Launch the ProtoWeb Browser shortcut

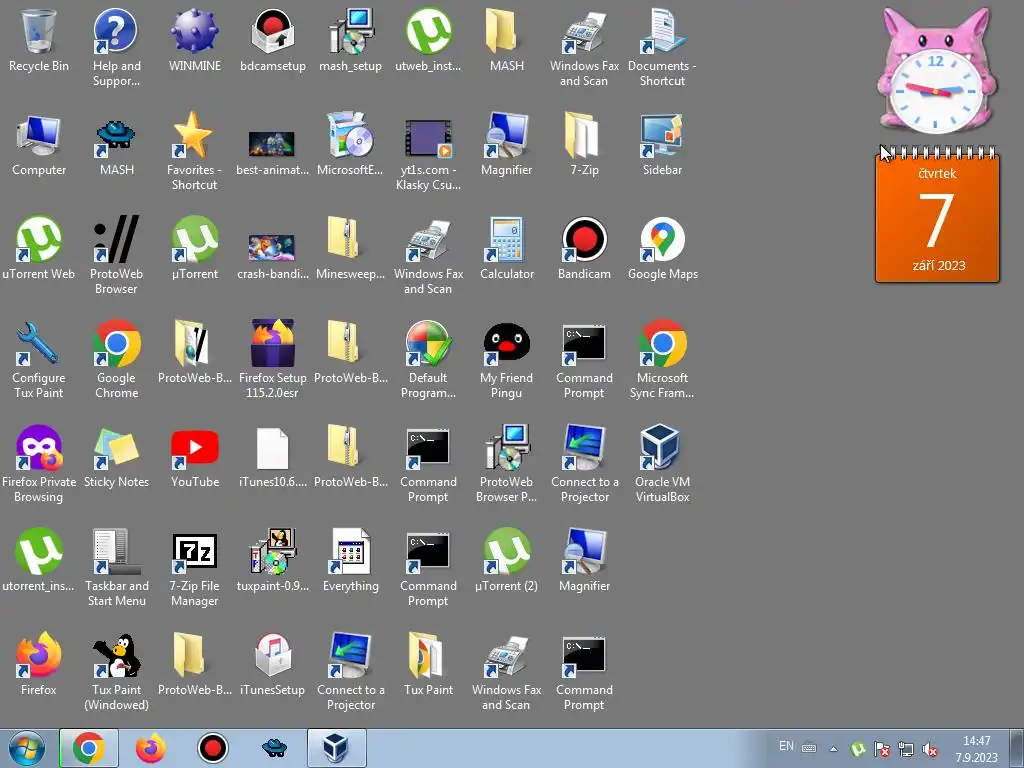click(x=116, y=255)
